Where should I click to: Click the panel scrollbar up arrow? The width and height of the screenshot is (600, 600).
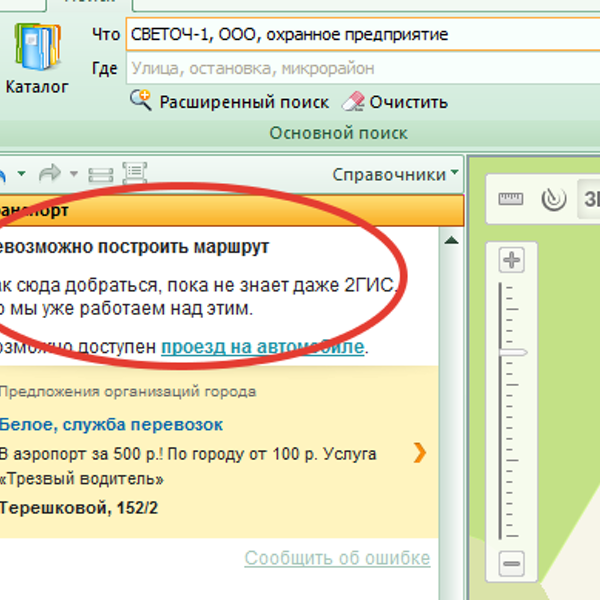pyautogui.click(x=452, y=240)
